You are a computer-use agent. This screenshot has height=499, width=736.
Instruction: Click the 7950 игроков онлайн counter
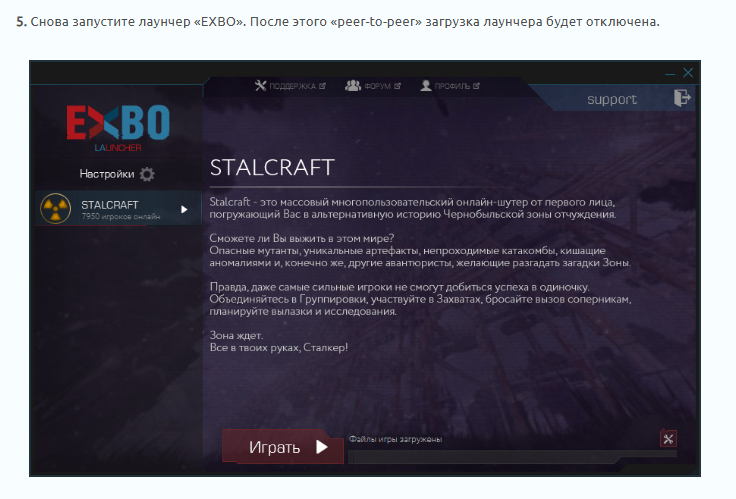[121, 216]
